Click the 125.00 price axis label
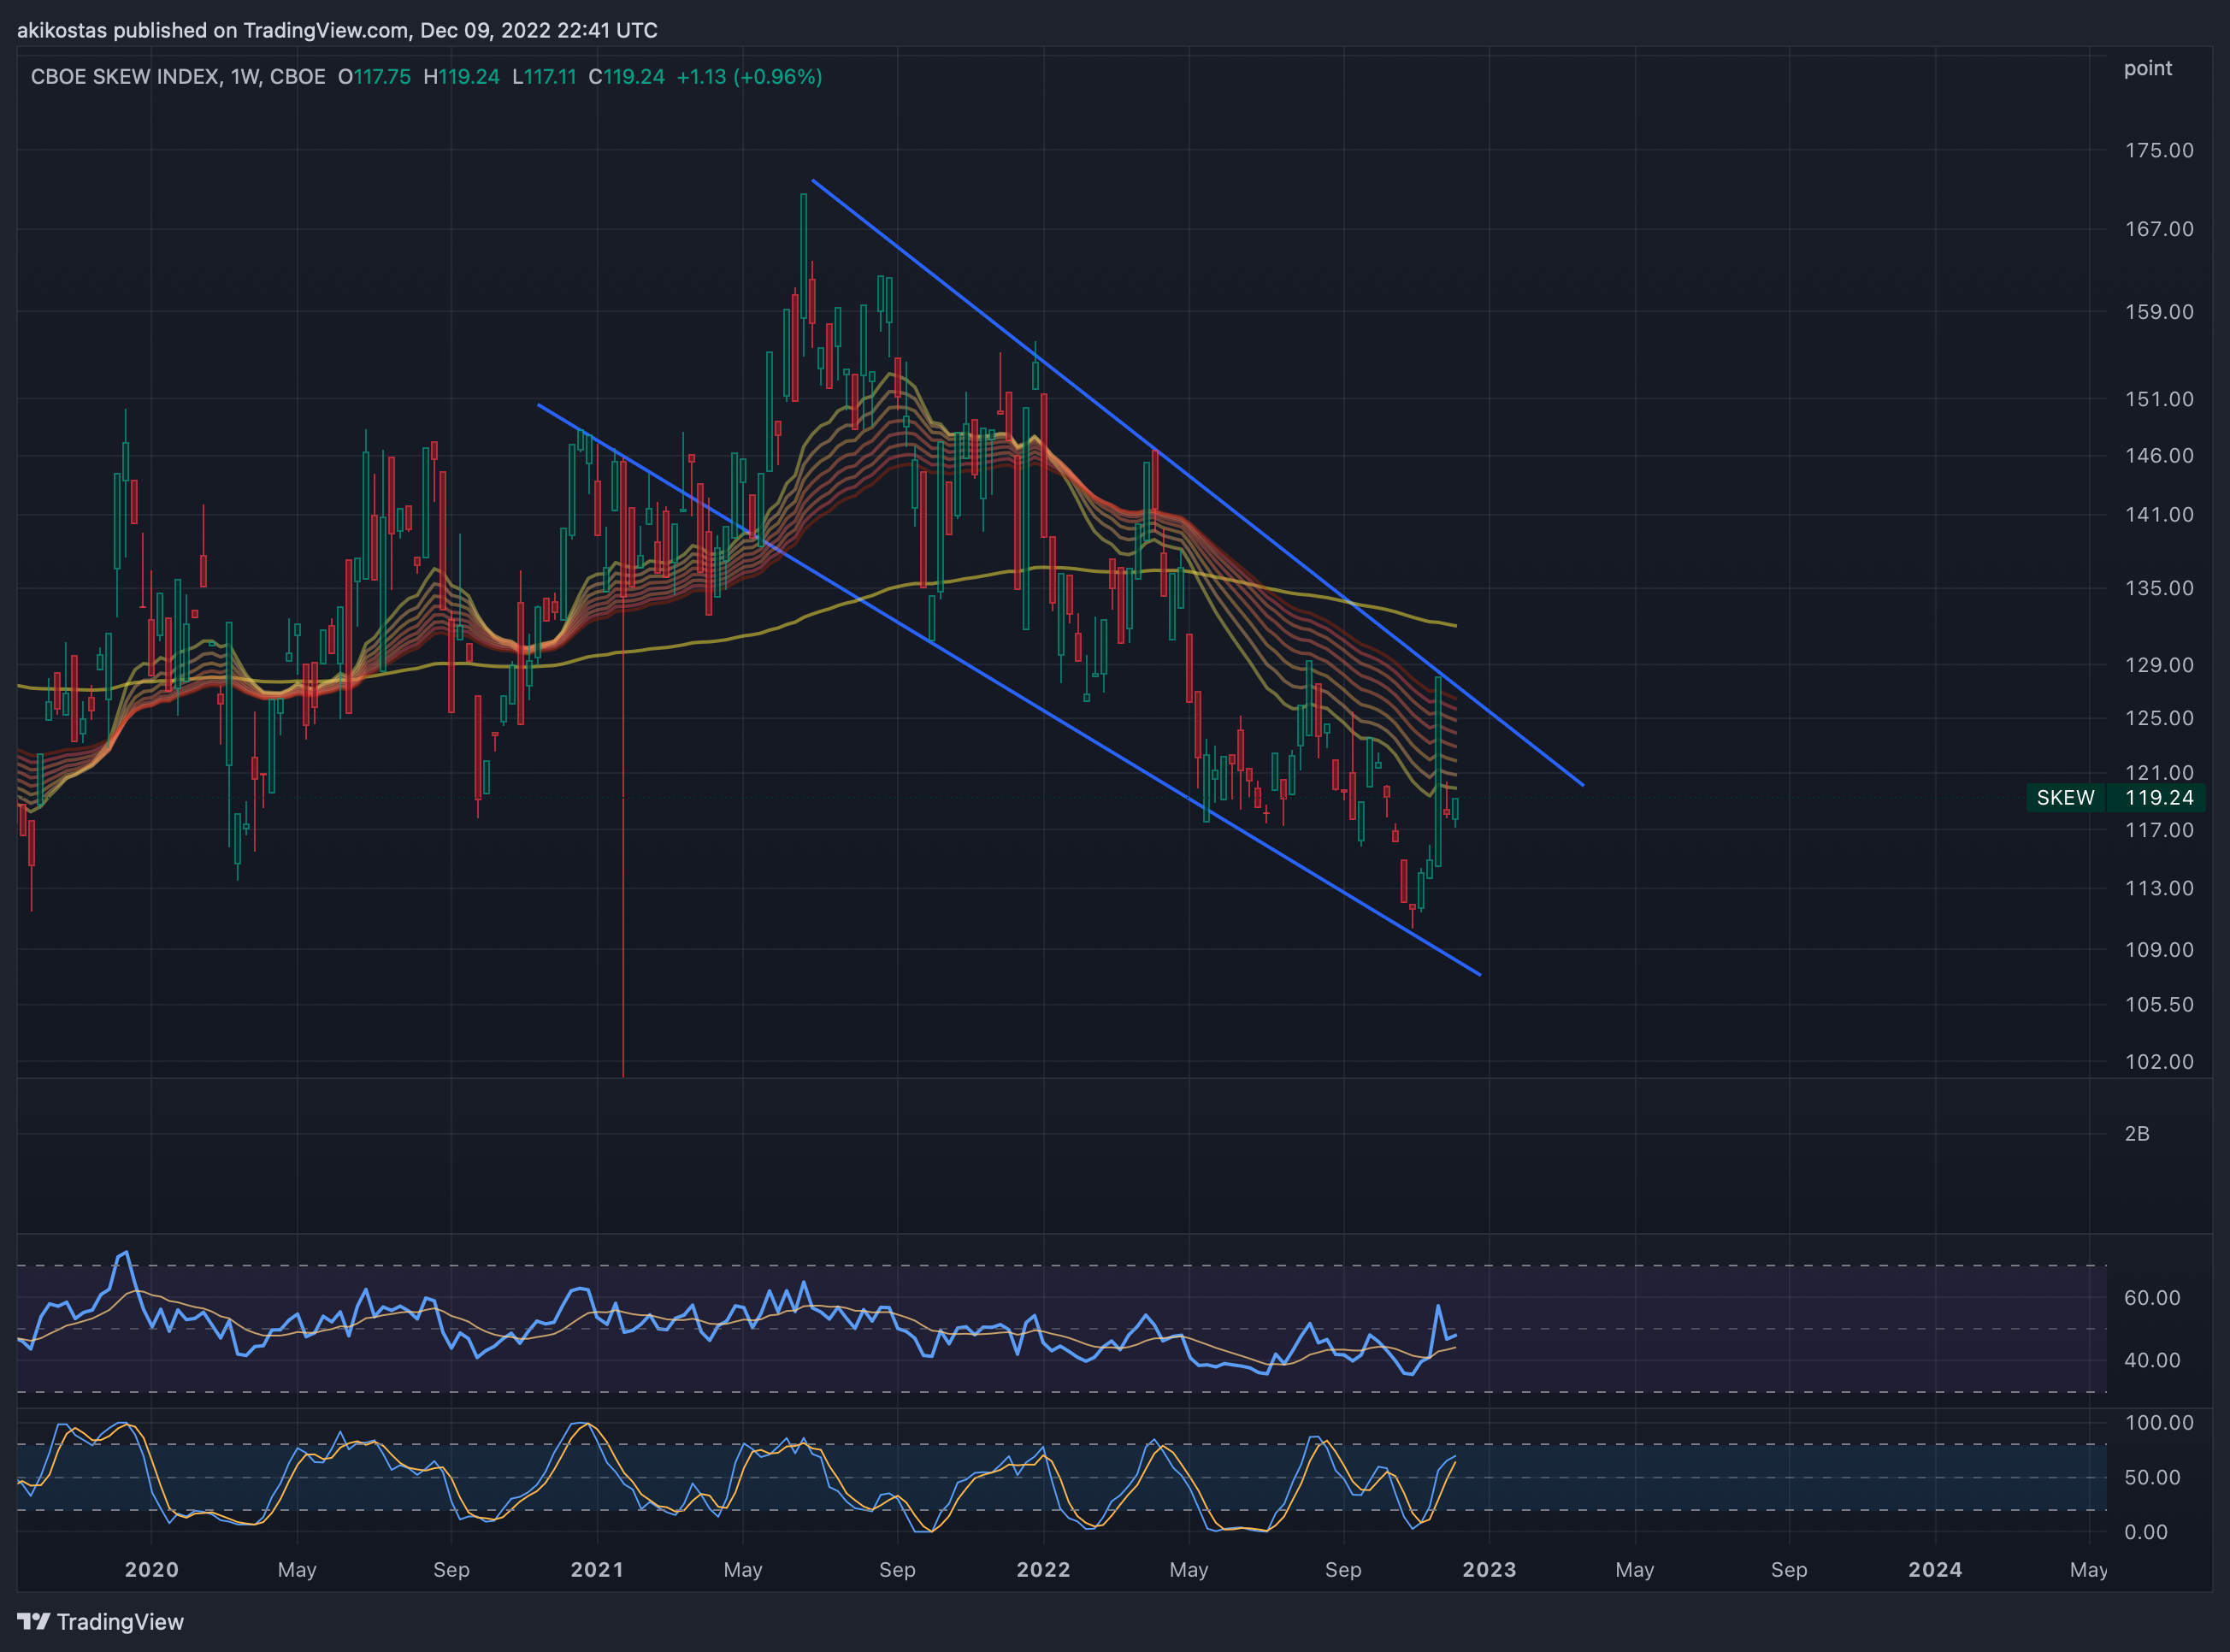The height and width of the screenshot is (1652, 2230). click(x=2159, y=718)
